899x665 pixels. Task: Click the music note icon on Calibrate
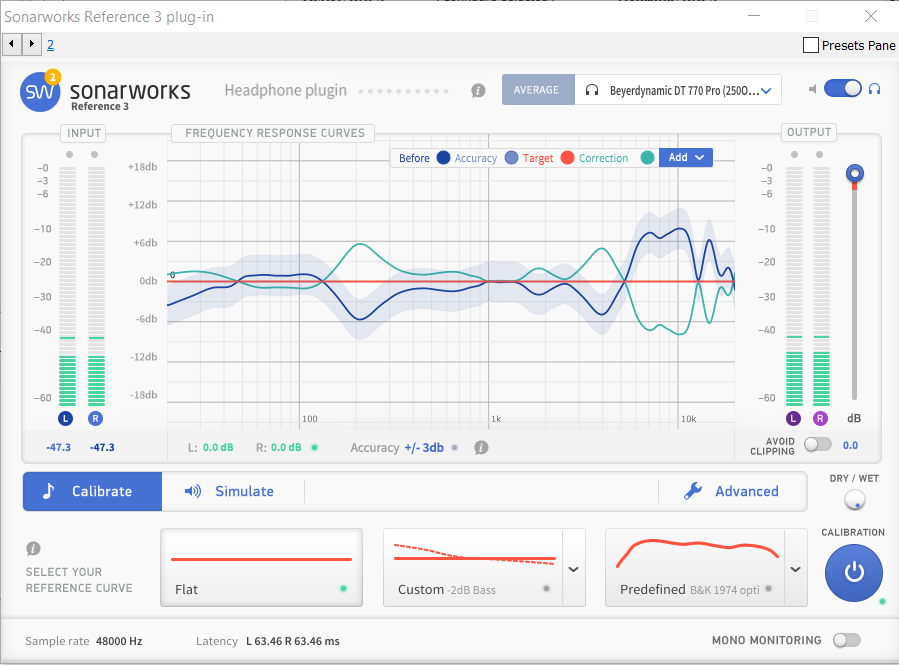click(49, 491)
